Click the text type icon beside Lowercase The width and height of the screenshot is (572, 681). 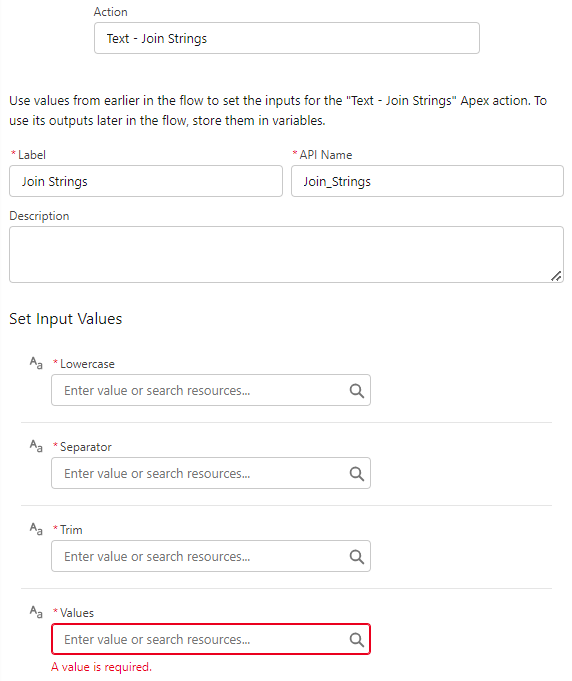coord(36,363)
